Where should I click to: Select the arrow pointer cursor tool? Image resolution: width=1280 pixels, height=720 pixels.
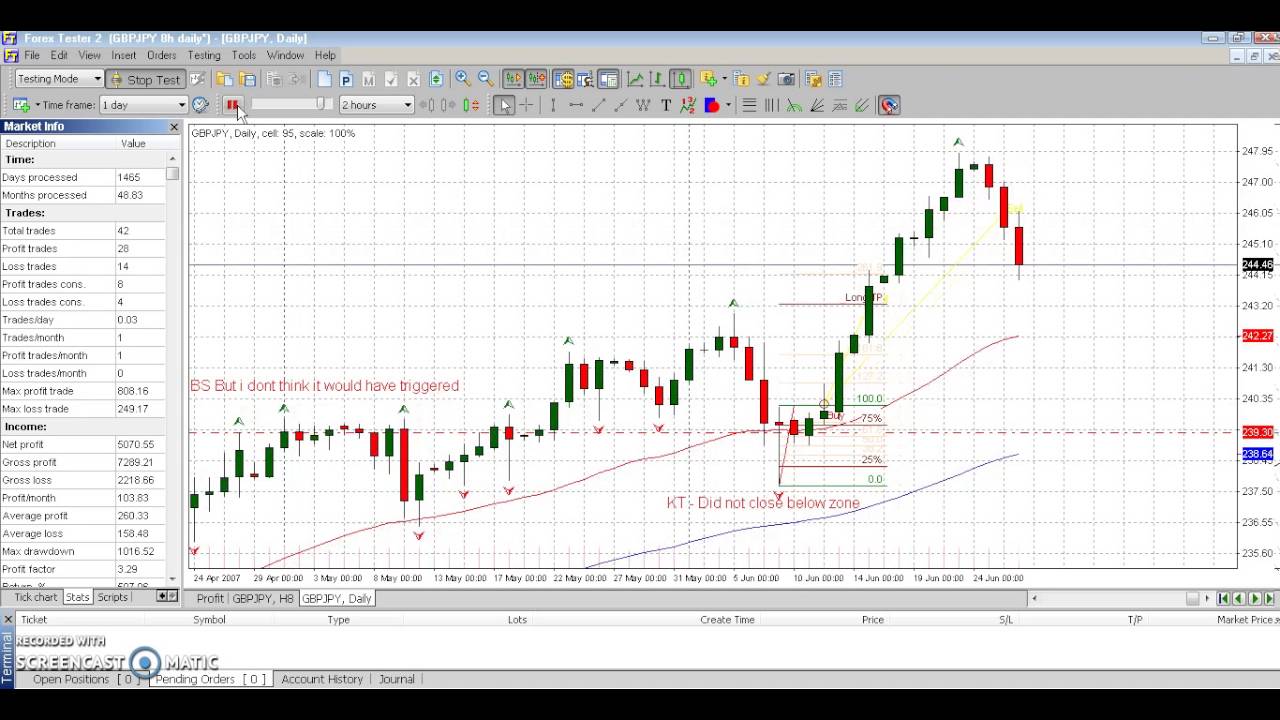504,105
